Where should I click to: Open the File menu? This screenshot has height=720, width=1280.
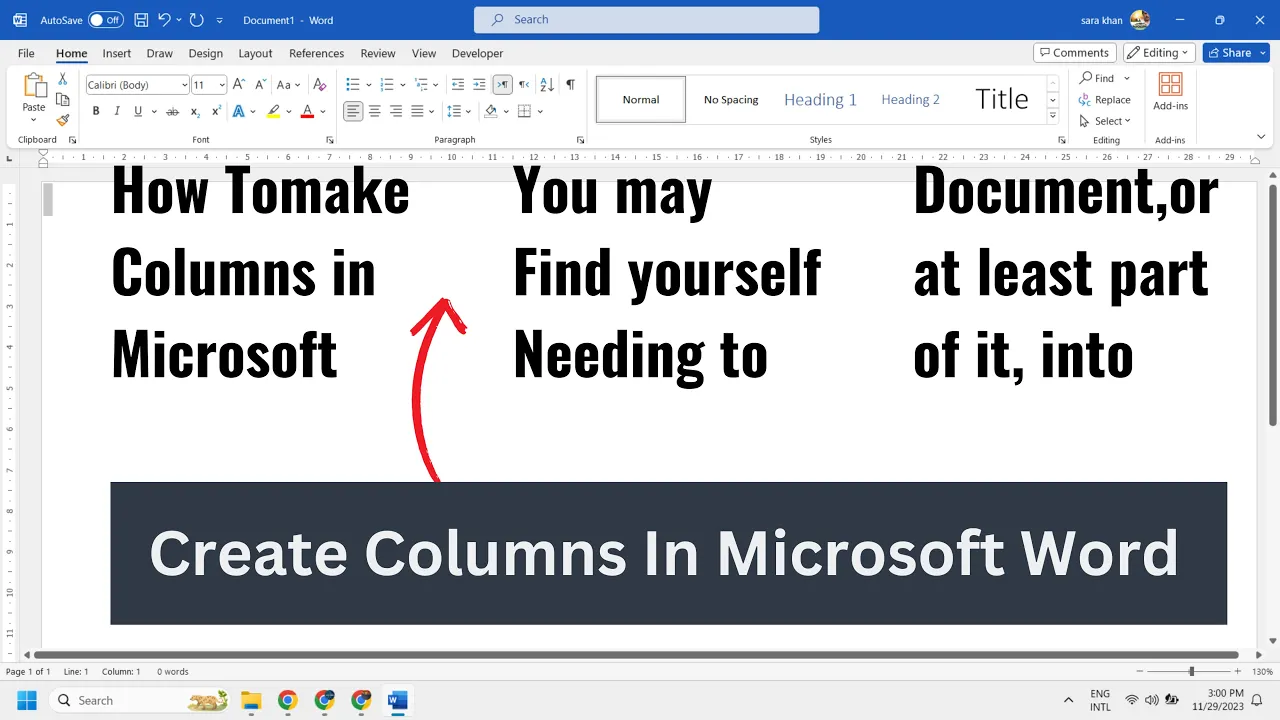click(x=26, y=53)
